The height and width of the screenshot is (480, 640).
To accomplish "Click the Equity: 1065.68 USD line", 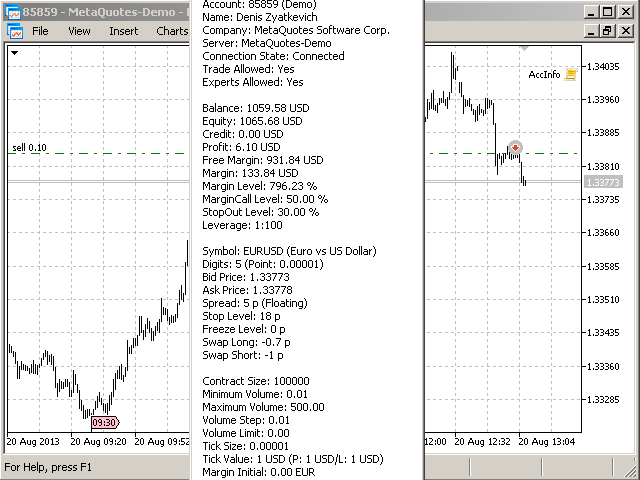I will tap(252, 121).
